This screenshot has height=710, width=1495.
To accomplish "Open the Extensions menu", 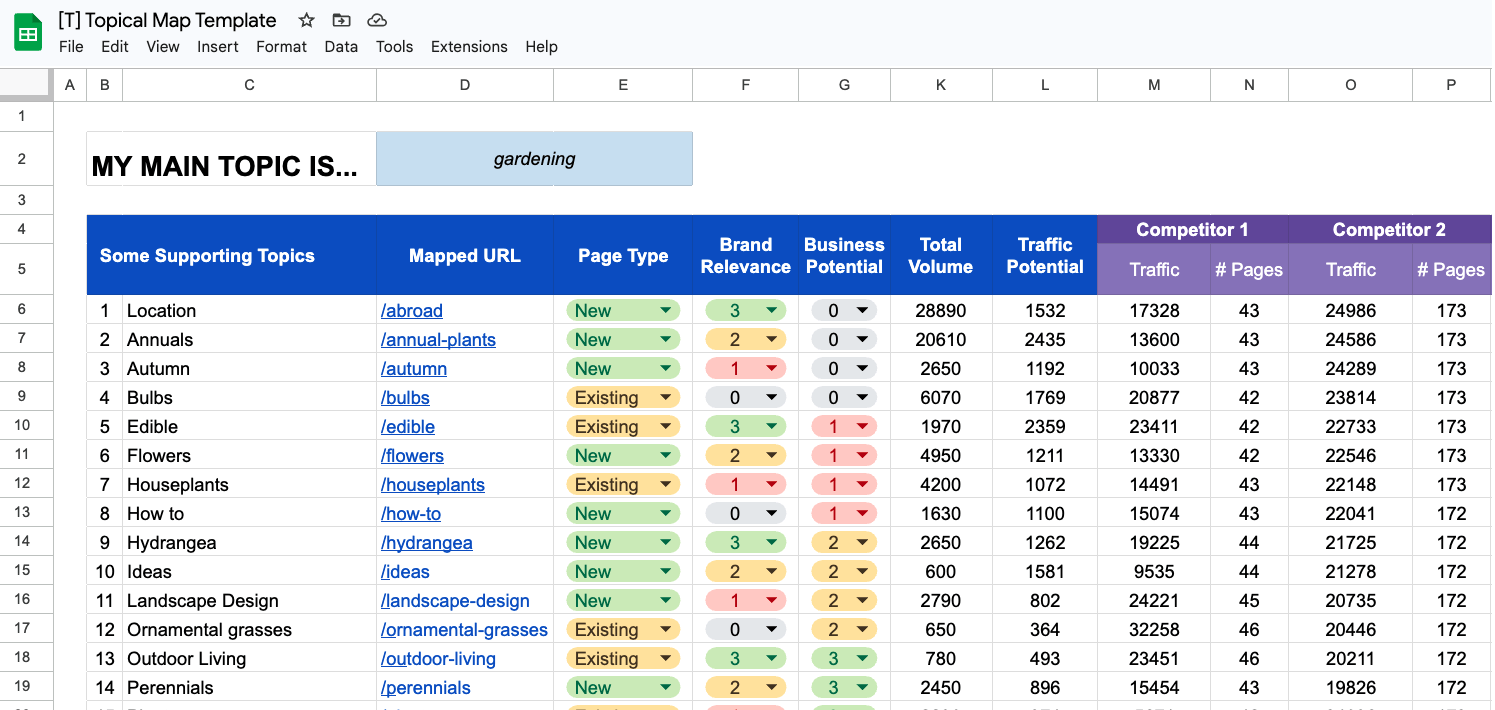I will 469,46.
